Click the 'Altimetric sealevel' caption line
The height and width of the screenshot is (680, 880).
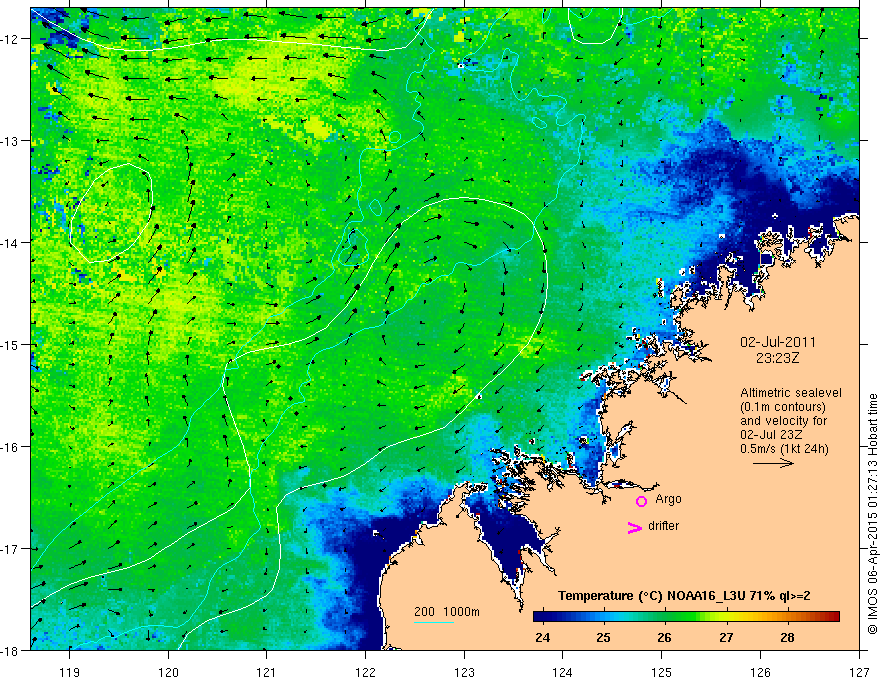click(x=791, y=393)
